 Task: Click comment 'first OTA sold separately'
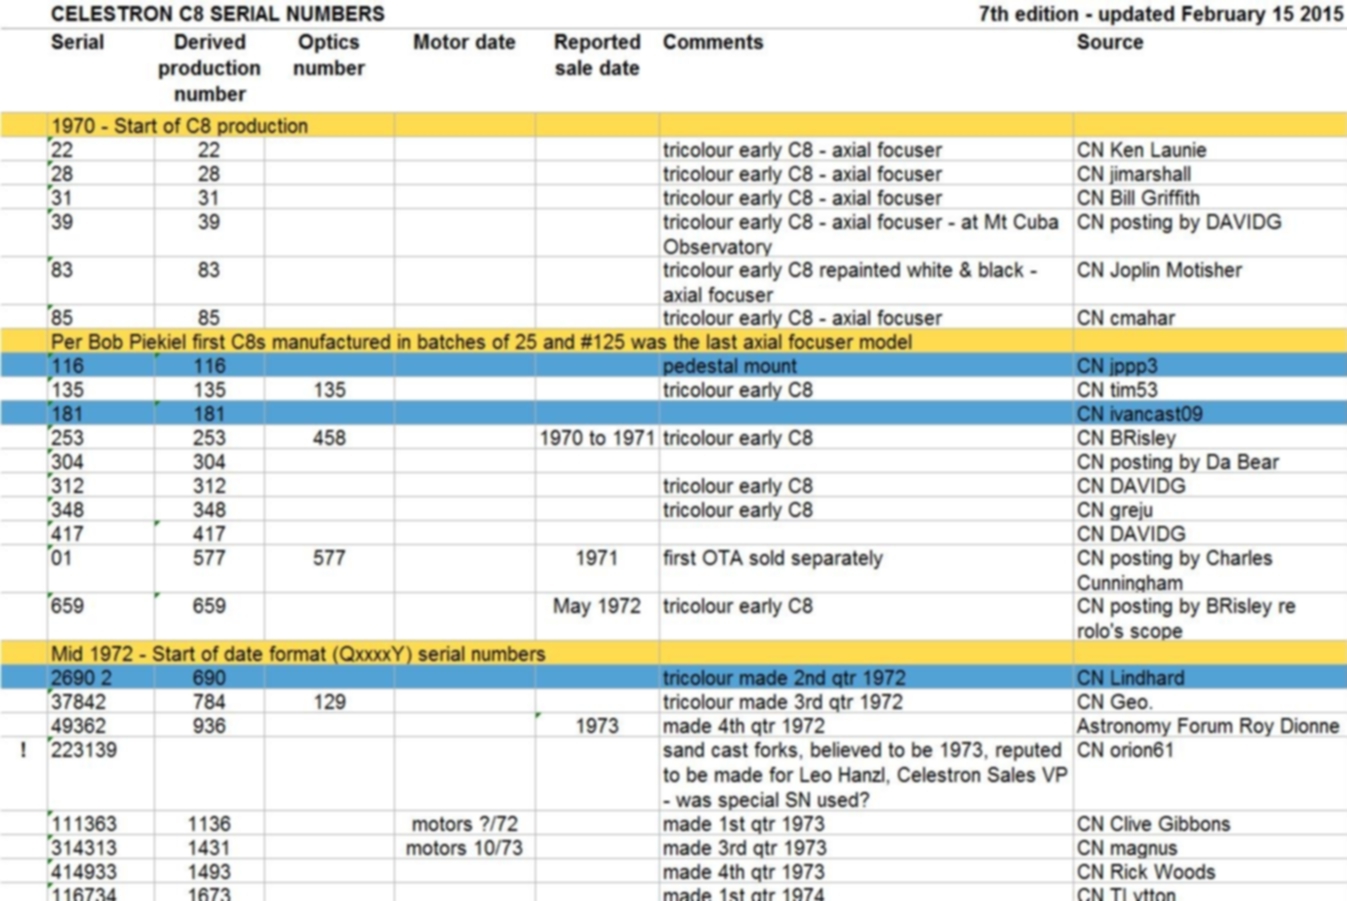tap(772, 558)
